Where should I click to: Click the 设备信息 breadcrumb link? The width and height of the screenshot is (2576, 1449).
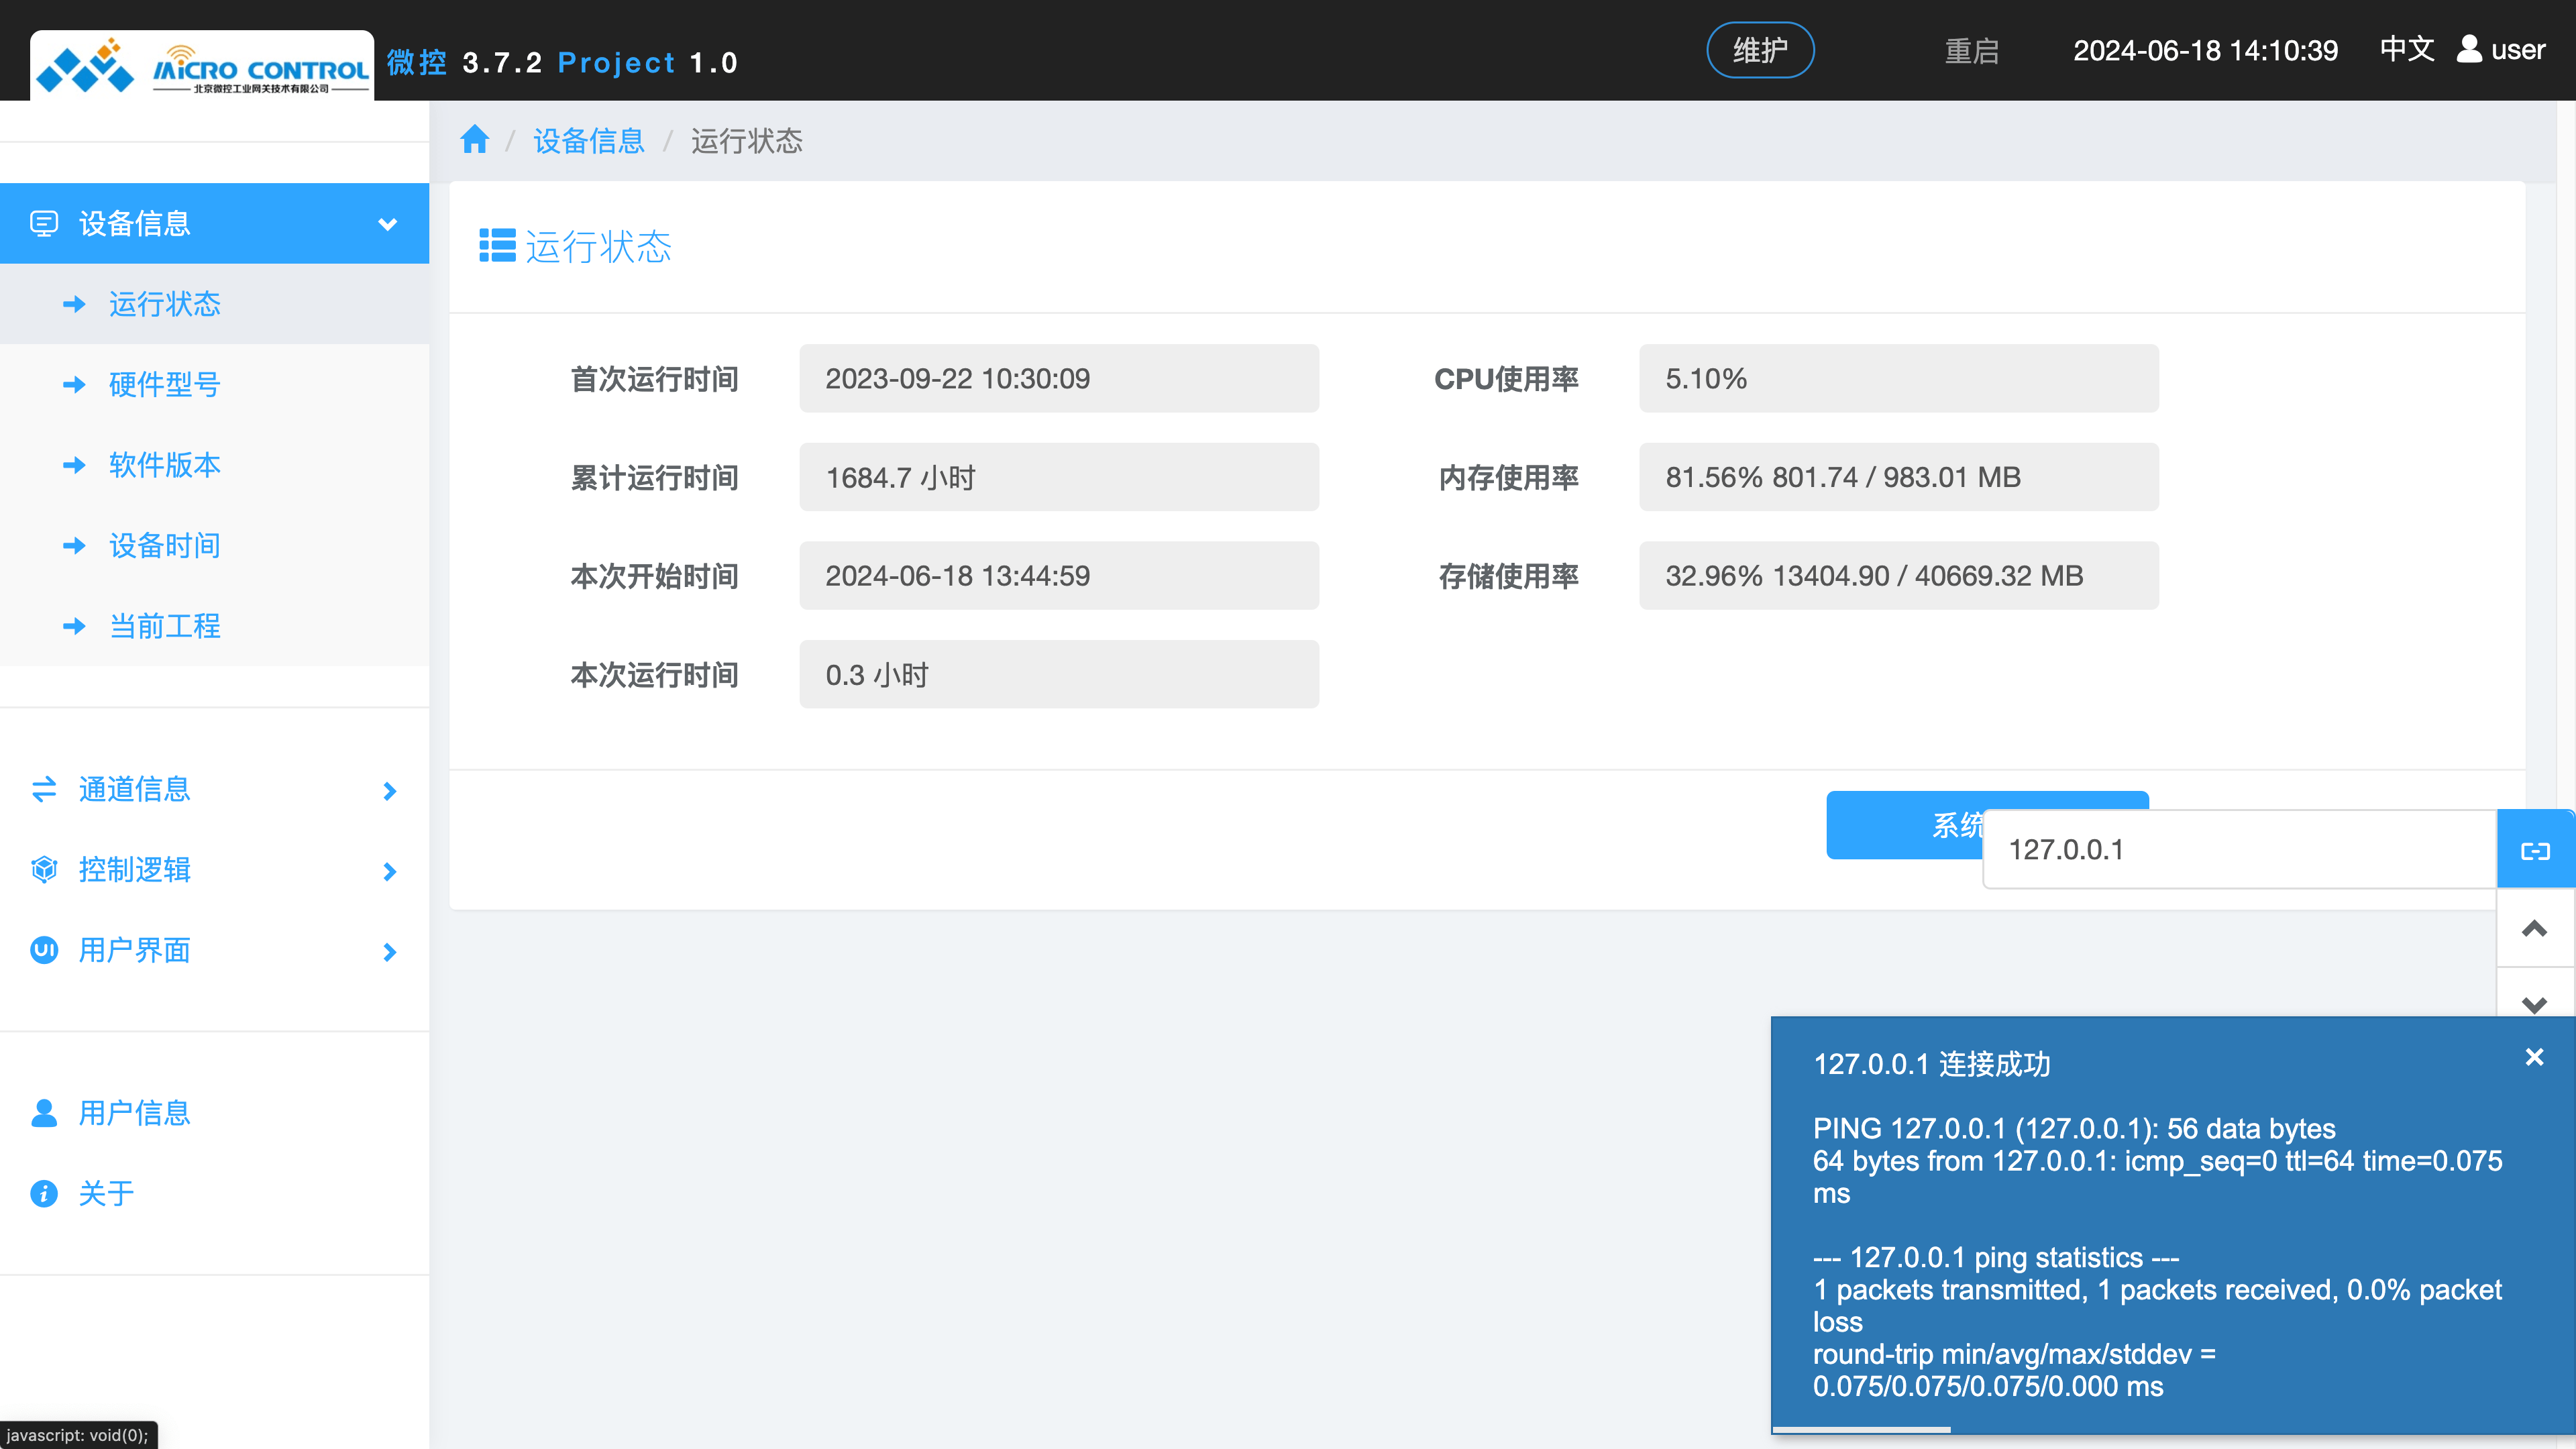(x=588, y=141)
